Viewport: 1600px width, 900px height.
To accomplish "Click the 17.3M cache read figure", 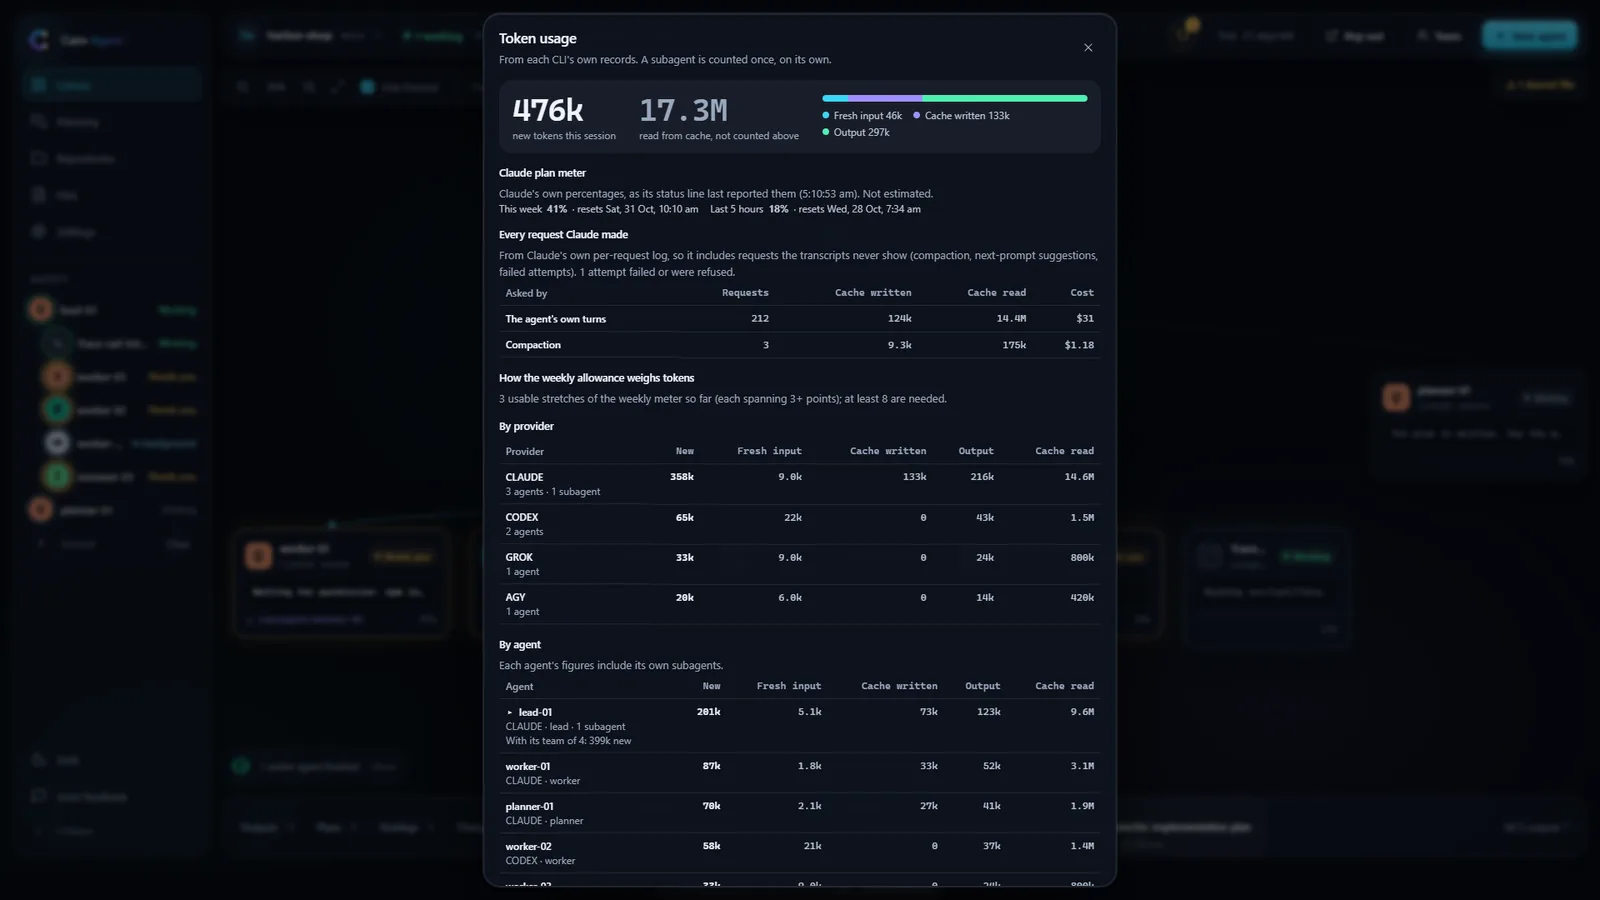I will pos(683,110).
